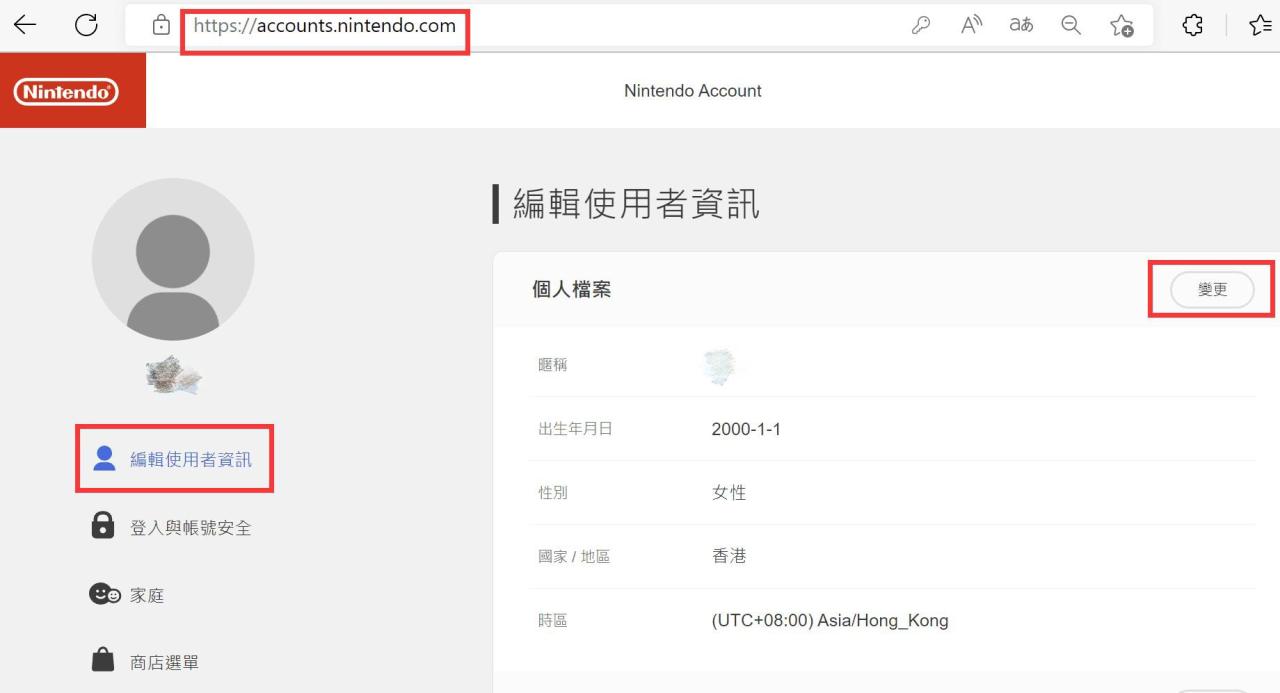Reload the page with the refresh icon

(x=86, y=26)
